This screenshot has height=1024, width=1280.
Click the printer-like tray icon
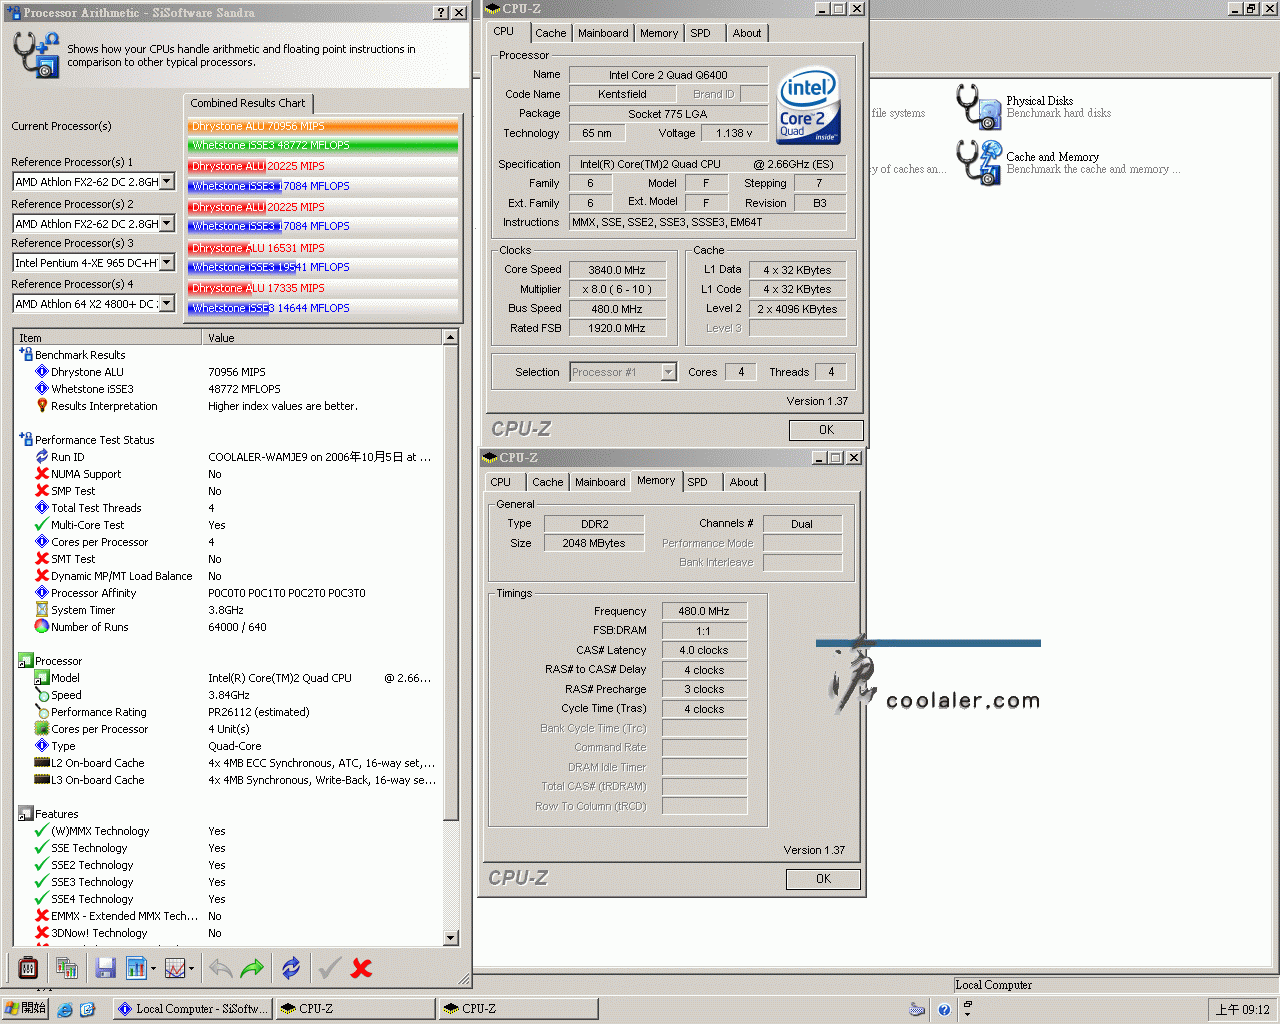[917, 1009]
